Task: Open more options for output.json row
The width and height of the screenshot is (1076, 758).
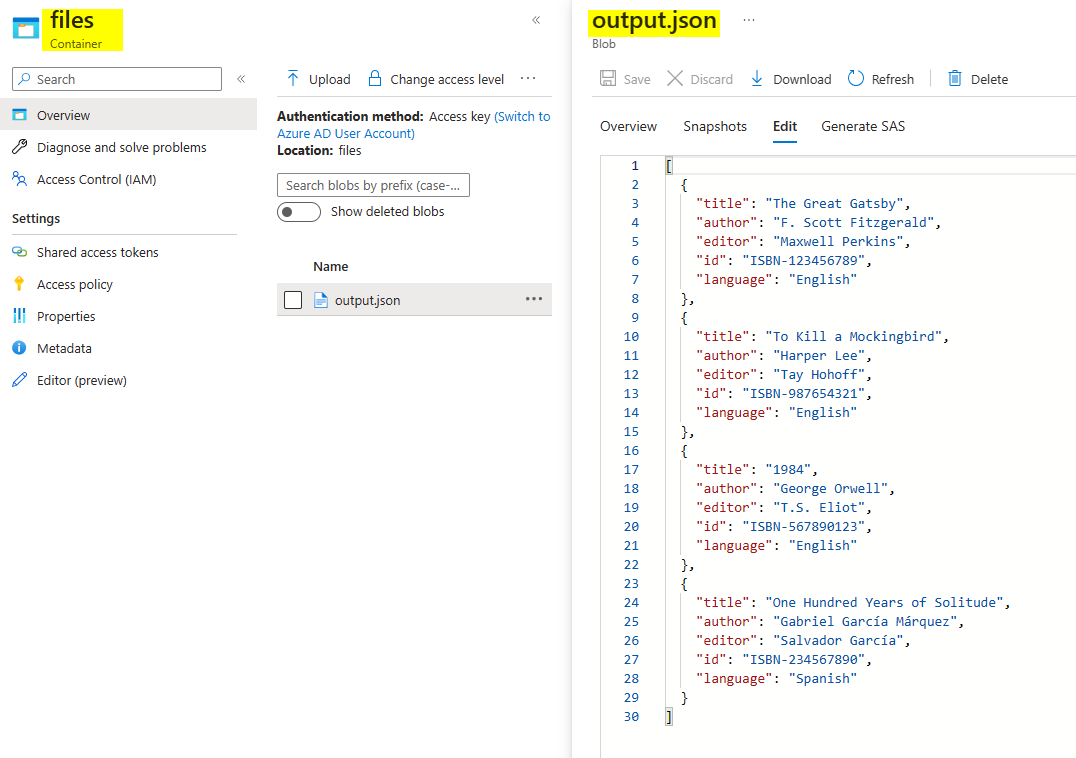Action: [534, 299]
